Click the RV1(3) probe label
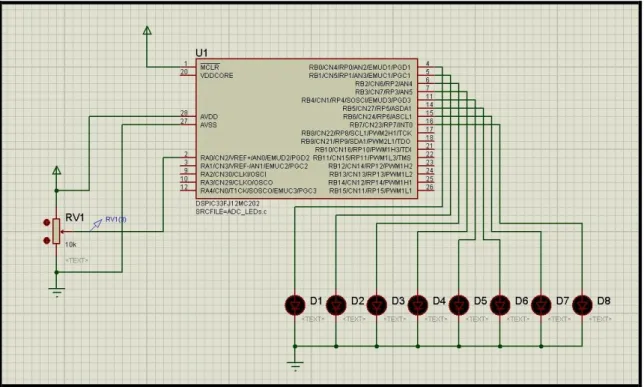The width and height of the screenshot is (644, 387). point(116,219)
